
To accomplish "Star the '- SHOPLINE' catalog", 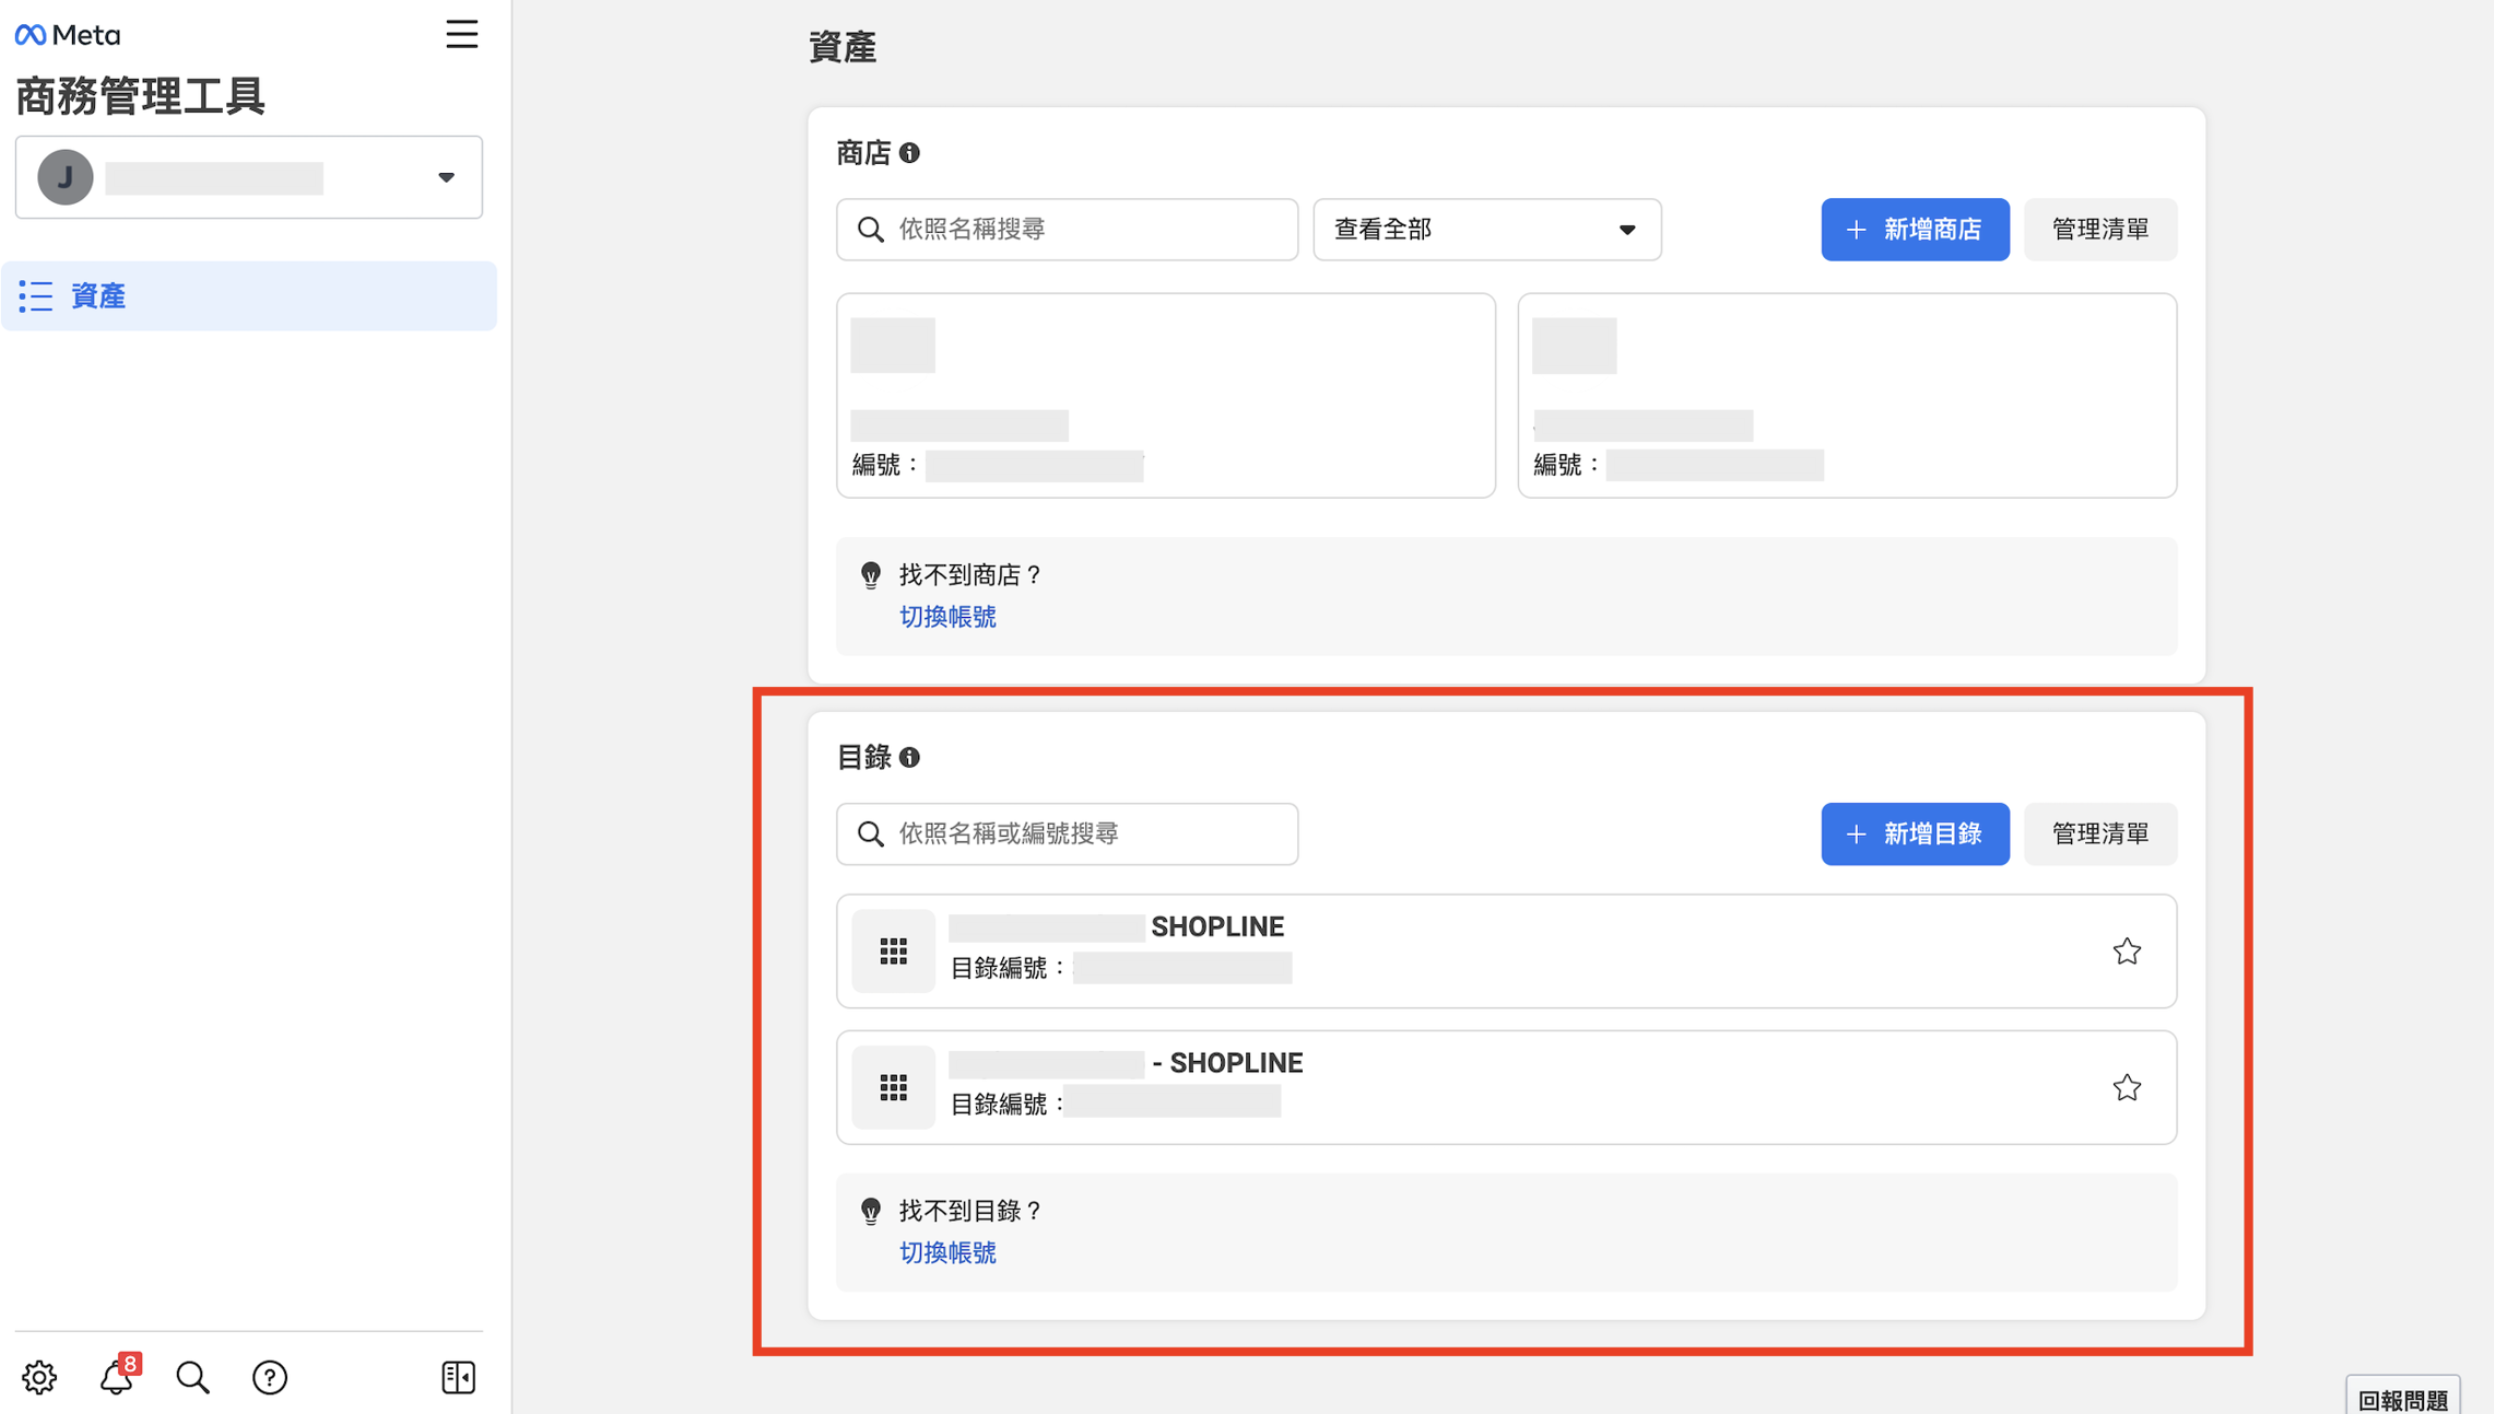I will pyautogui.click(x=2126, y=1087).
